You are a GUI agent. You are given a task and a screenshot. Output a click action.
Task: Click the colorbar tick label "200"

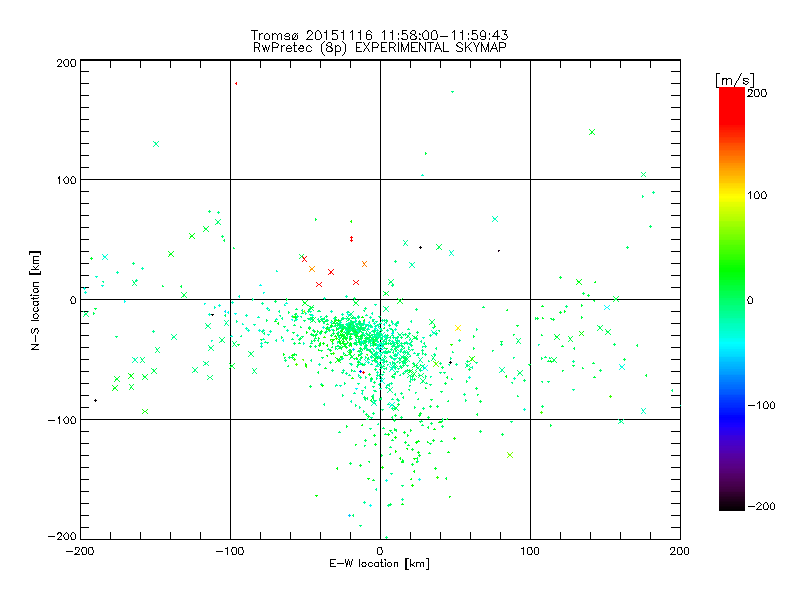point(757,93)
